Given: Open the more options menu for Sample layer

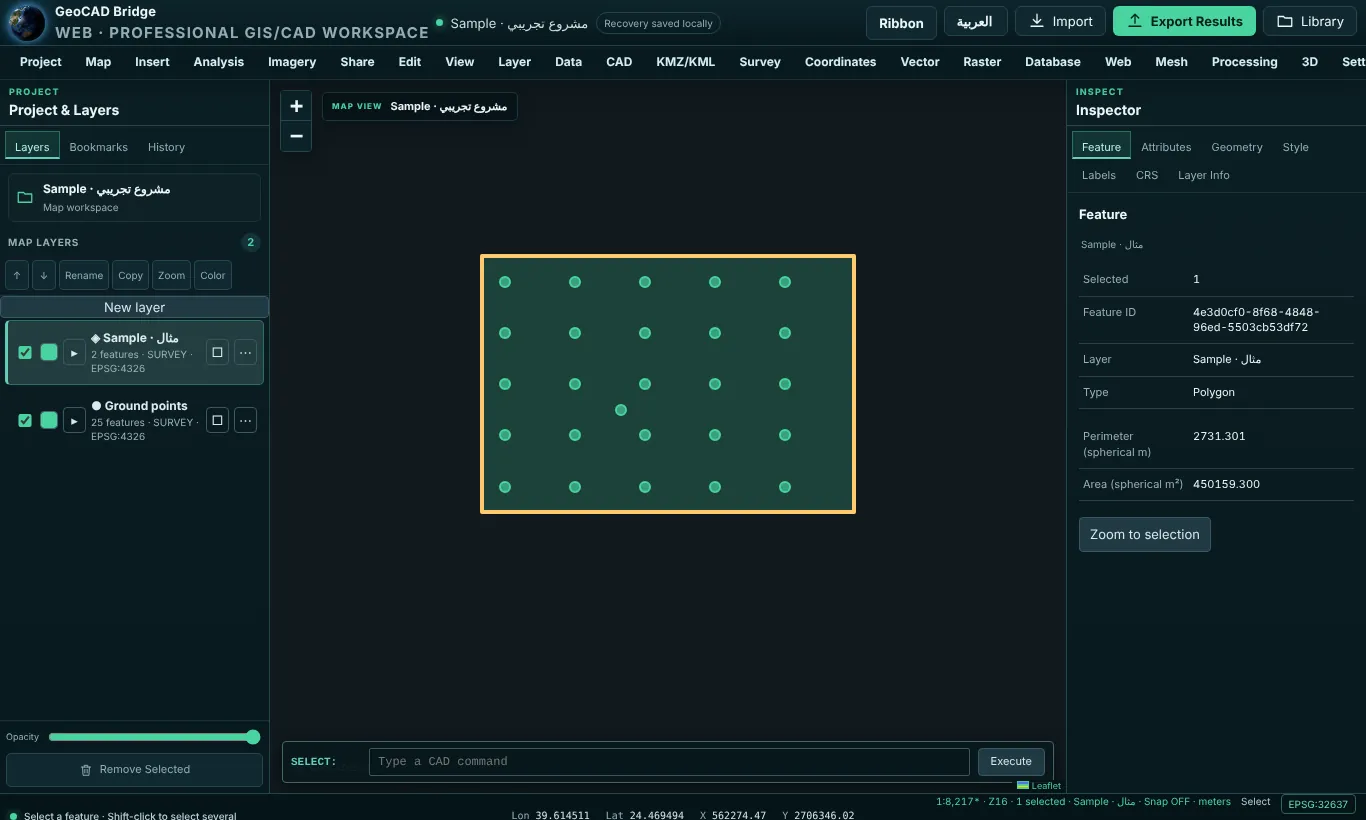Looking at the screenshot, I should [245, 352].
